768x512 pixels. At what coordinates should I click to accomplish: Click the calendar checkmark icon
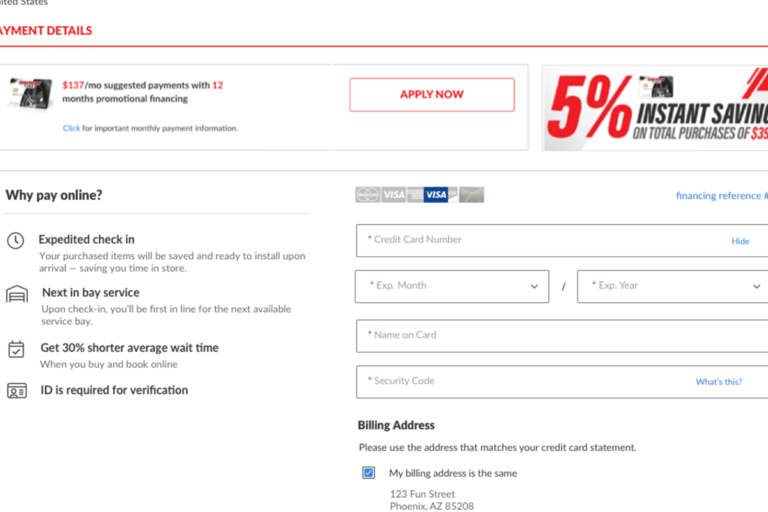tap(16, 349)
